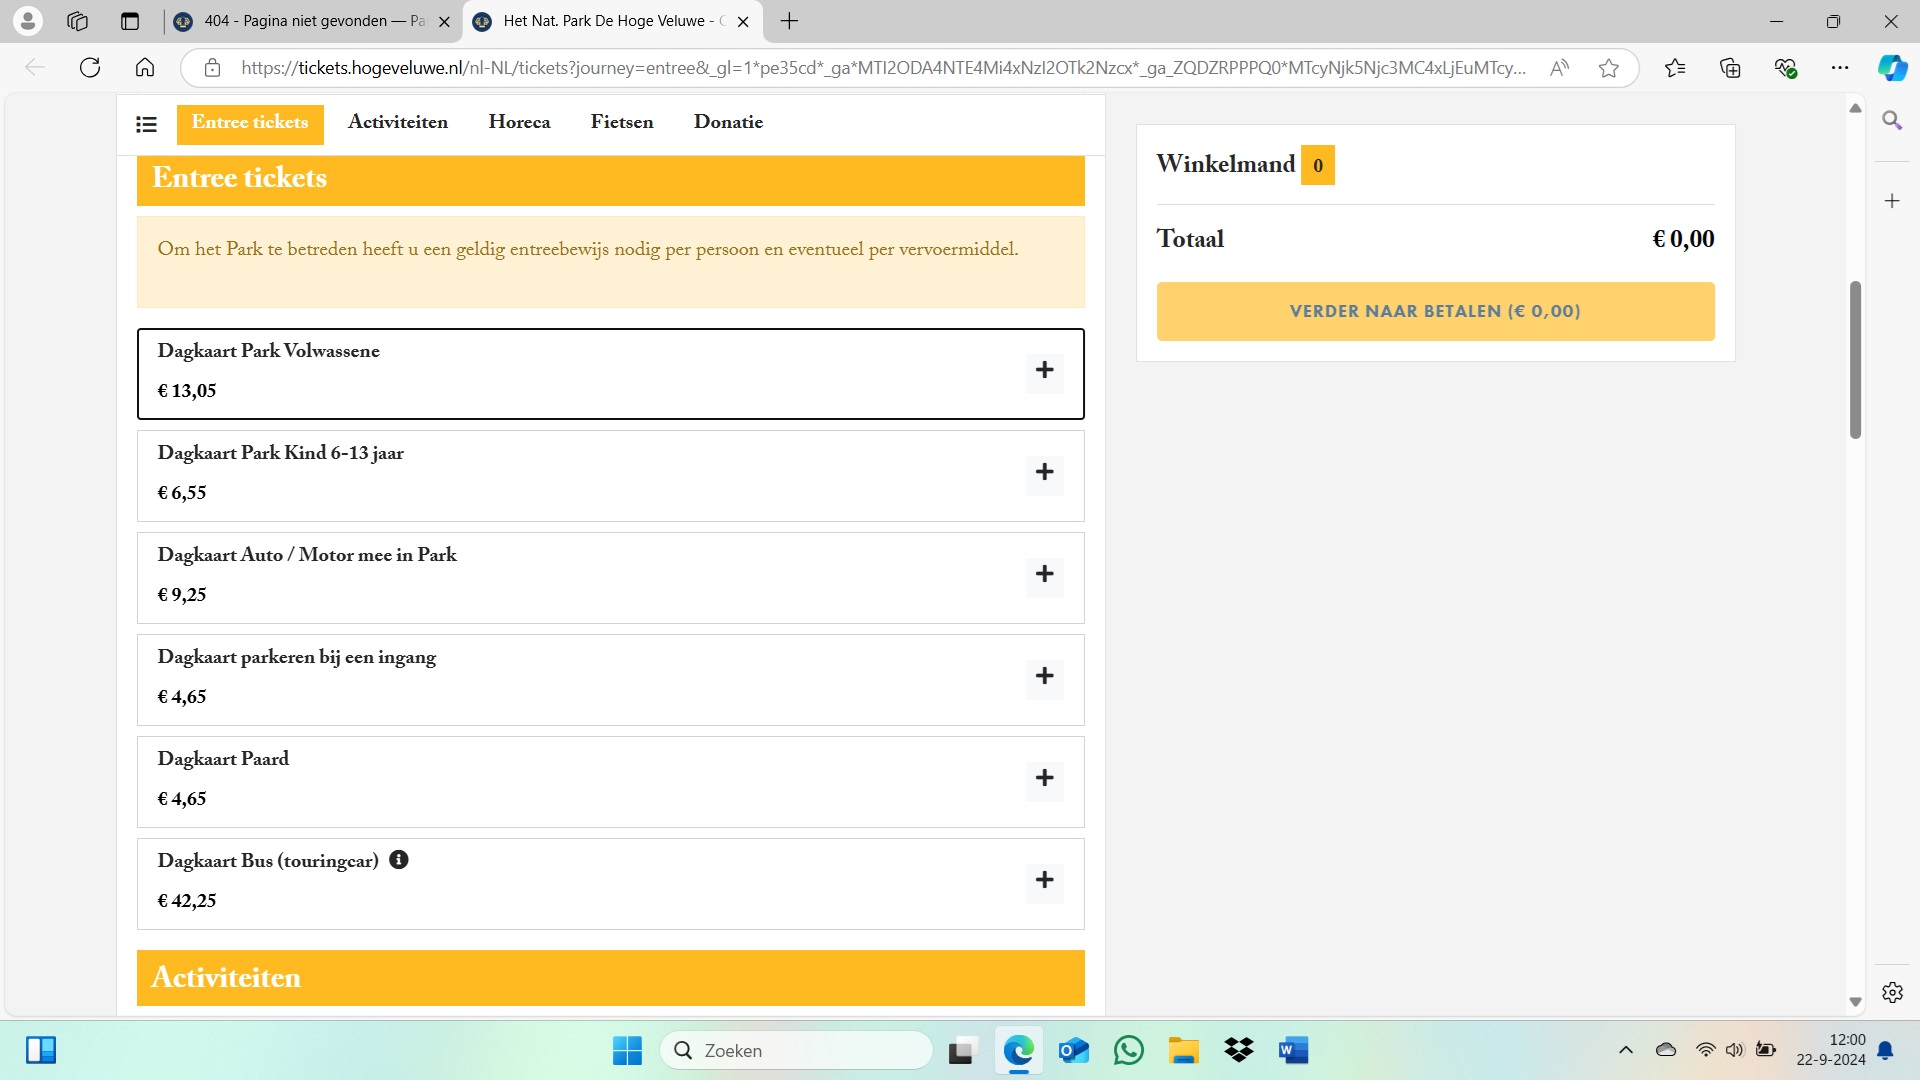The height and width of the screenshot is (1080, 1920).
Task: Click the back navigation arrow
Action: [35, 68]
